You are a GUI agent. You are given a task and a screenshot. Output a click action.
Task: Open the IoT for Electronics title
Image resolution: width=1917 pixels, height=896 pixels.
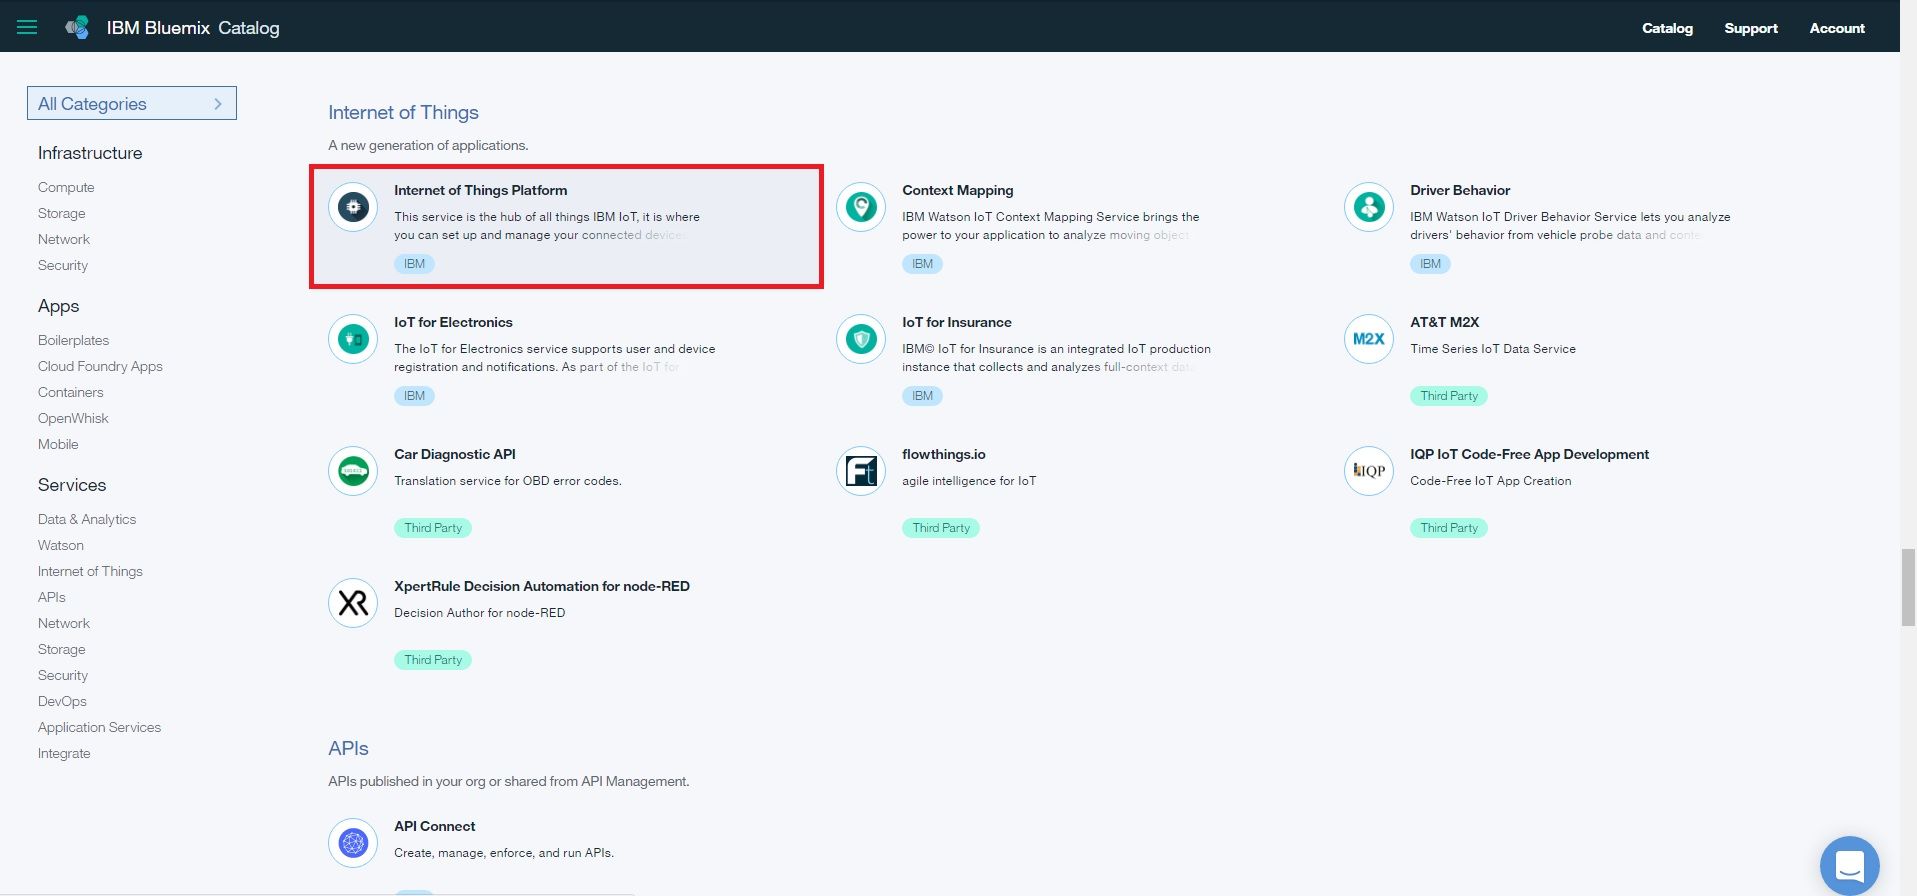(x=453, y=322)
